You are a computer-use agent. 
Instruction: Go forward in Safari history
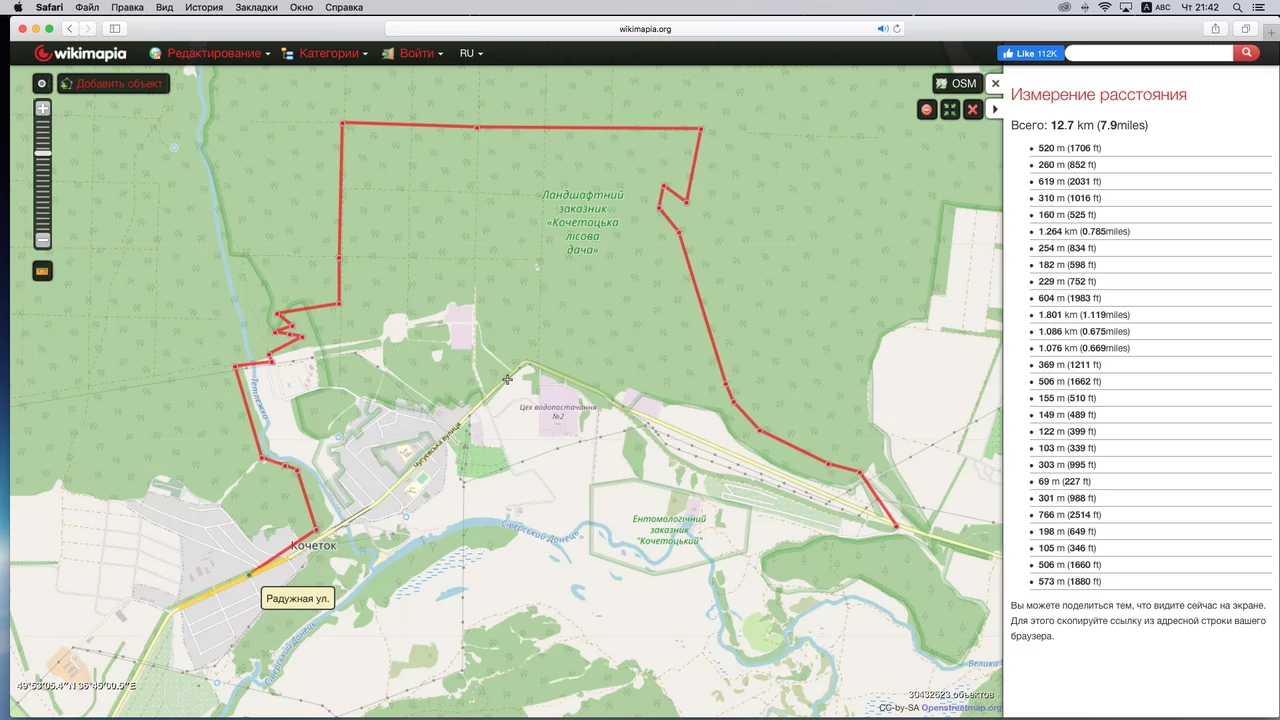tap(88, 29)
